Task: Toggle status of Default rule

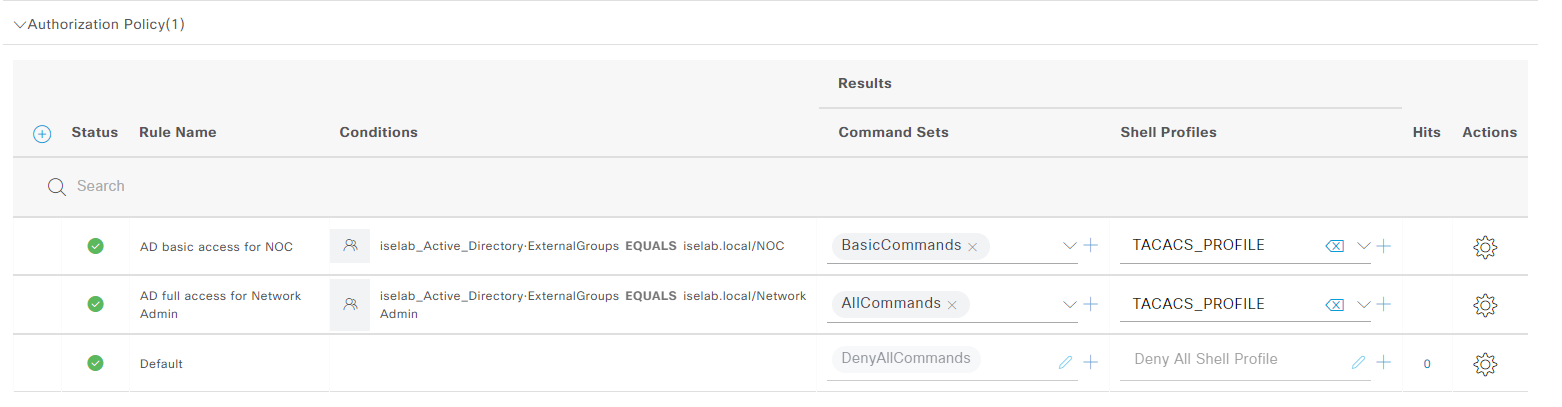Action: 96,363
